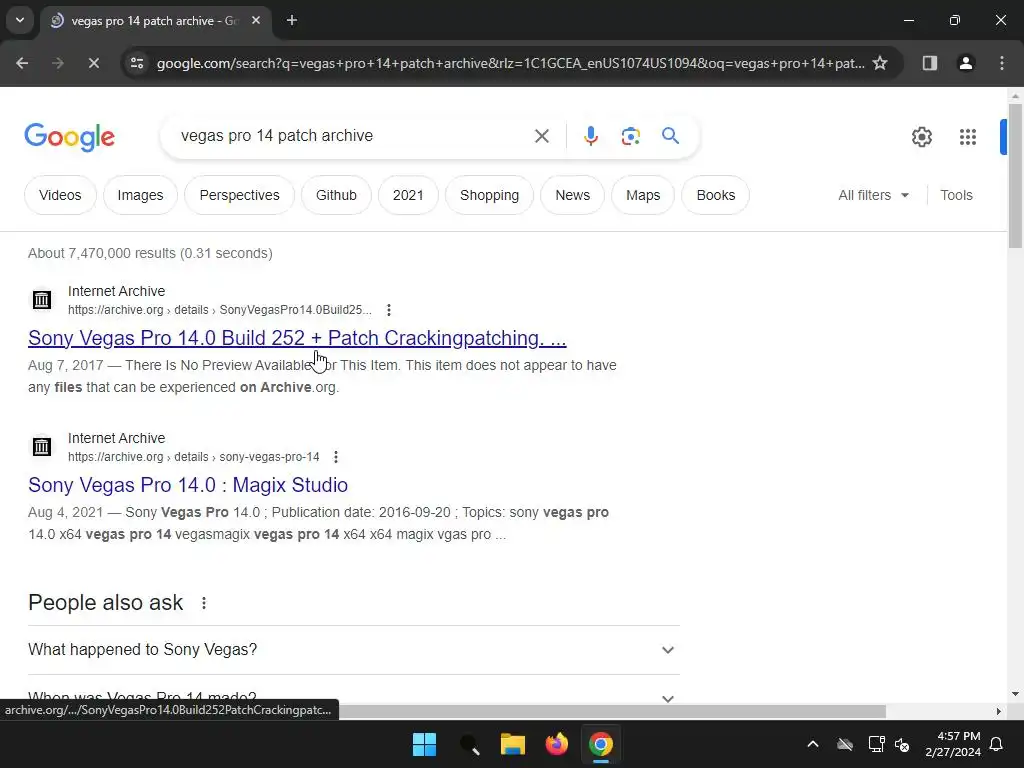Image resolution: width=1024 pixels, height=768 pixels.
Task: Open the notification bell
Action: 997,744
